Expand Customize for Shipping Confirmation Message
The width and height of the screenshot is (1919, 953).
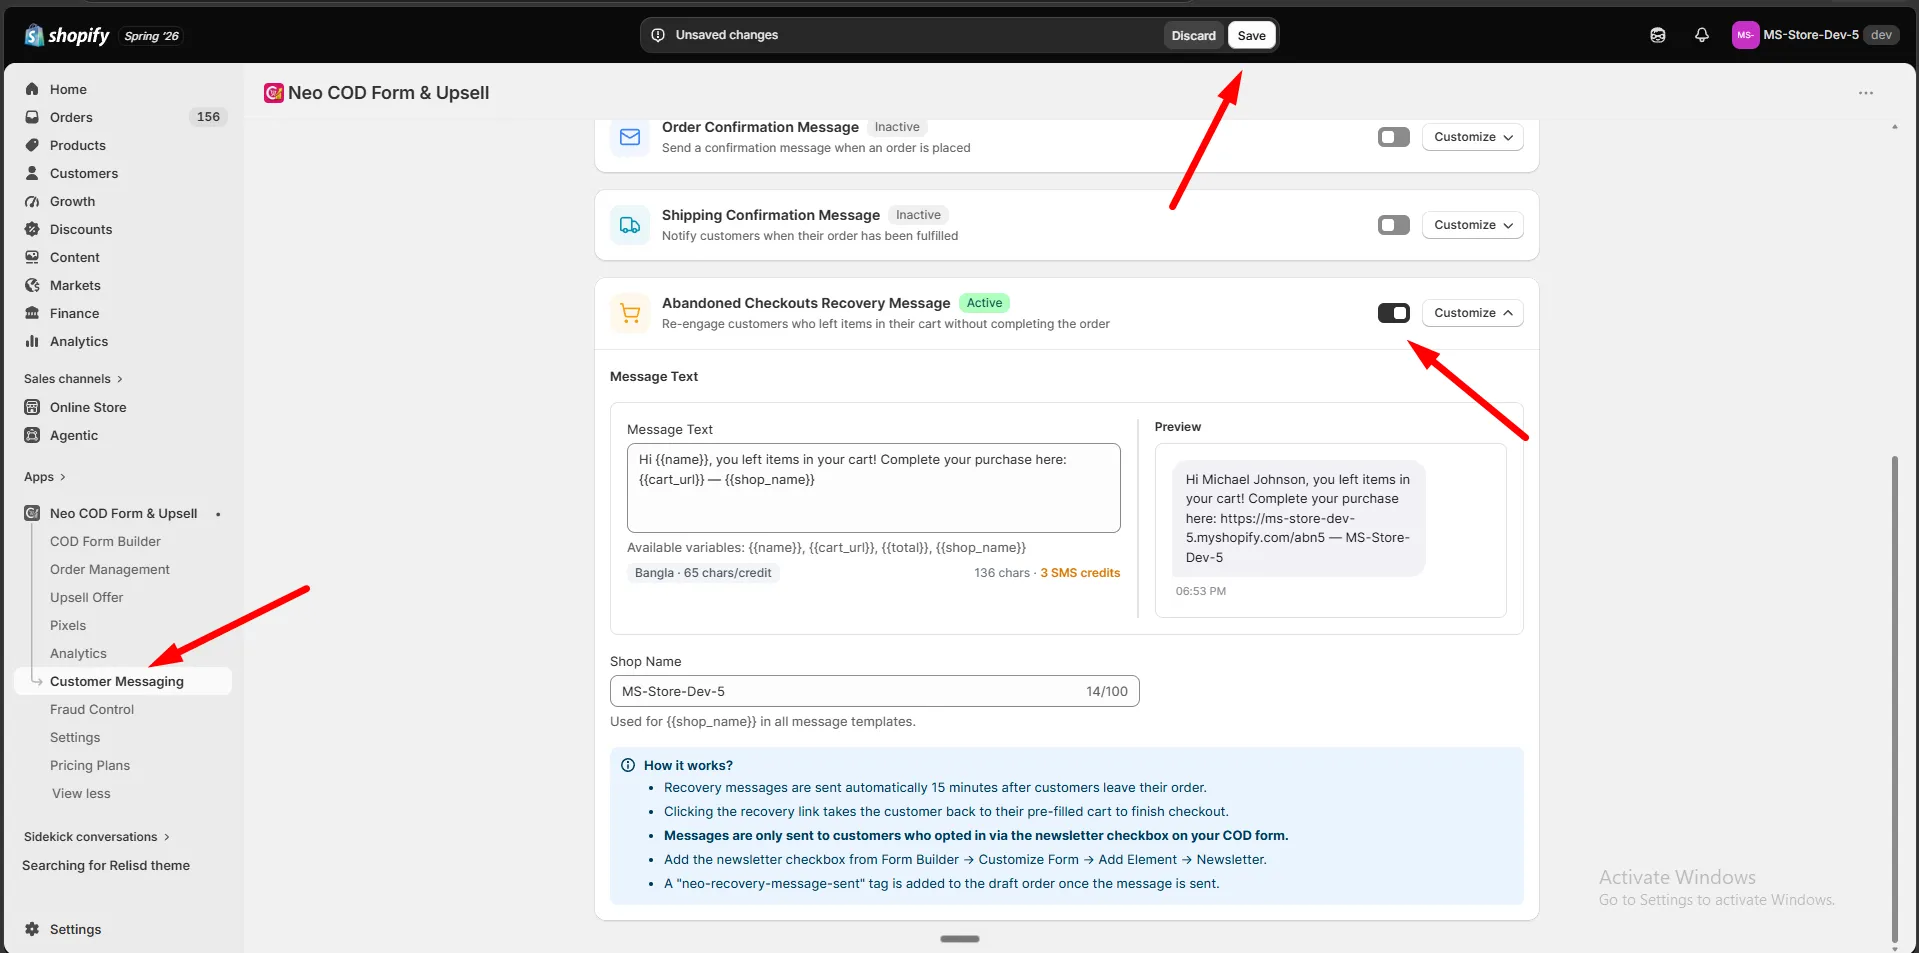click(x=1473, y=225)
